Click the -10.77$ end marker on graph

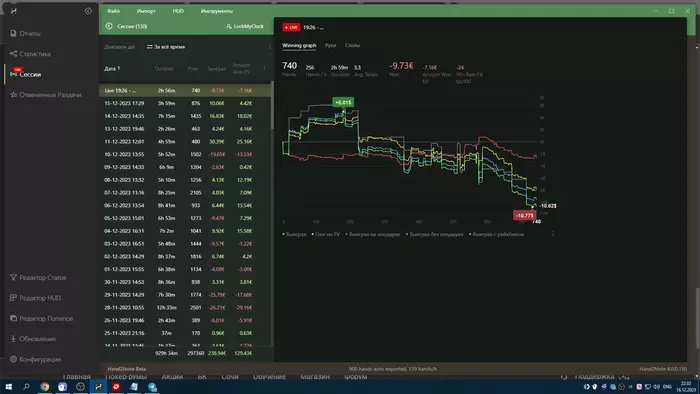(524, 216)
